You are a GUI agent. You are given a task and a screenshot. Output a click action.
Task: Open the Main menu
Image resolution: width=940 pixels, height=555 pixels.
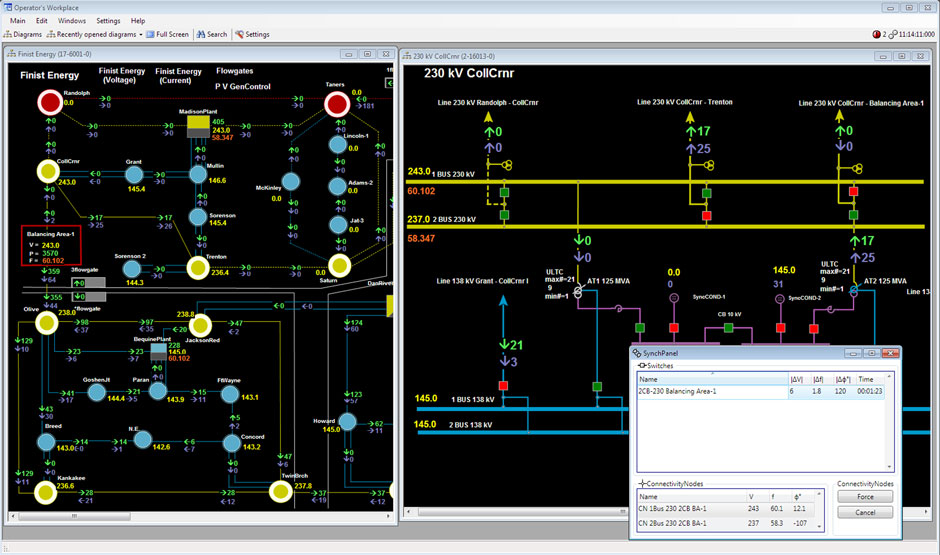17,20
